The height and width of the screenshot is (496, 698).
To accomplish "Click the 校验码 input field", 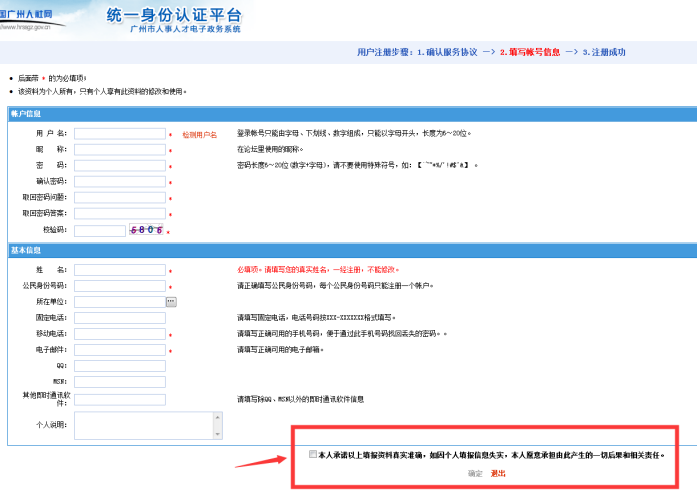I will (x=100, y=231).
